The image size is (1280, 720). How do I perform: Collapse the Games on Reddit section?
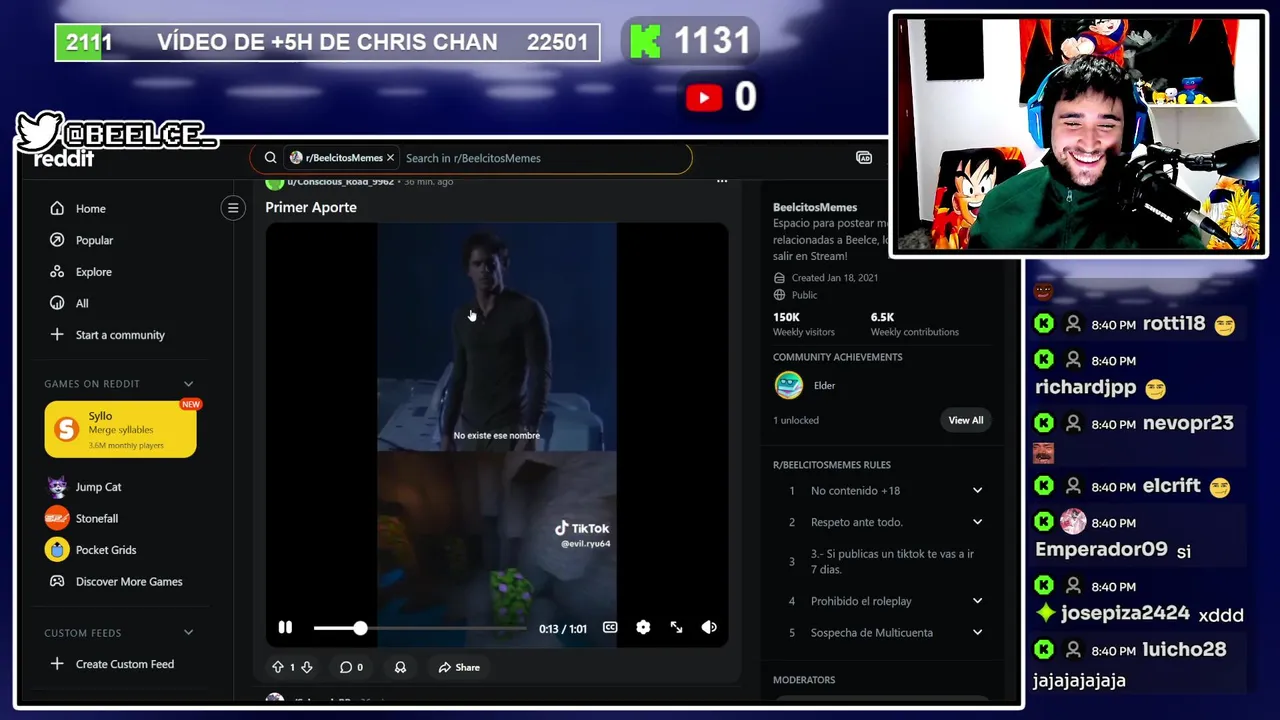tap(188, 384)
